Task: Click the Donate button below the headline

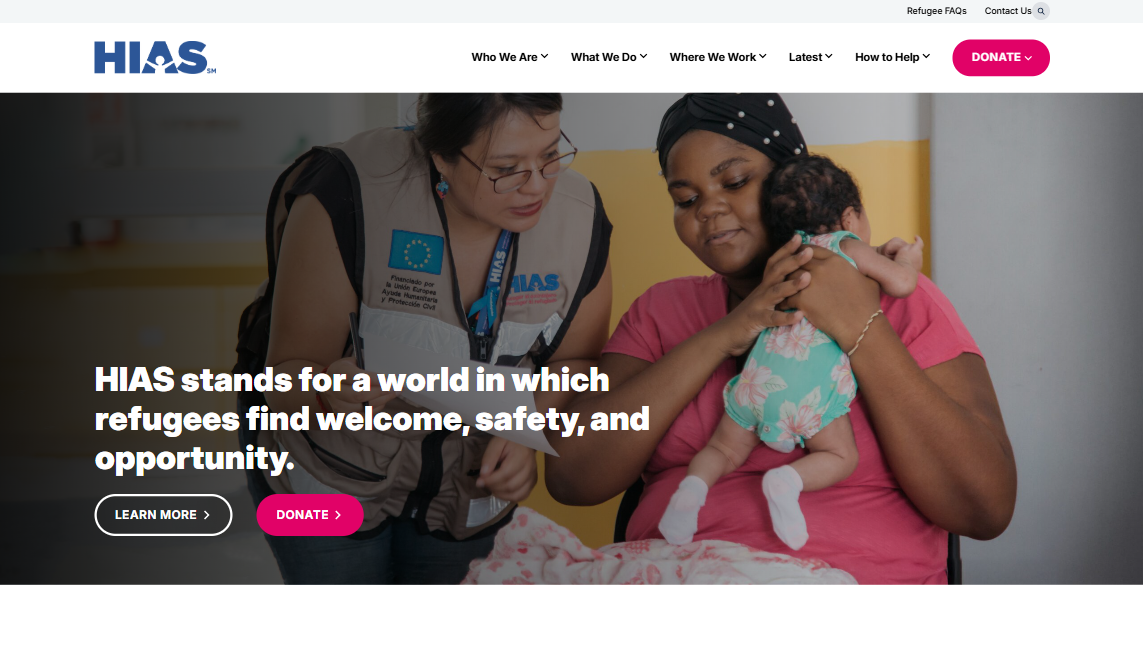Action: (310, 515)
